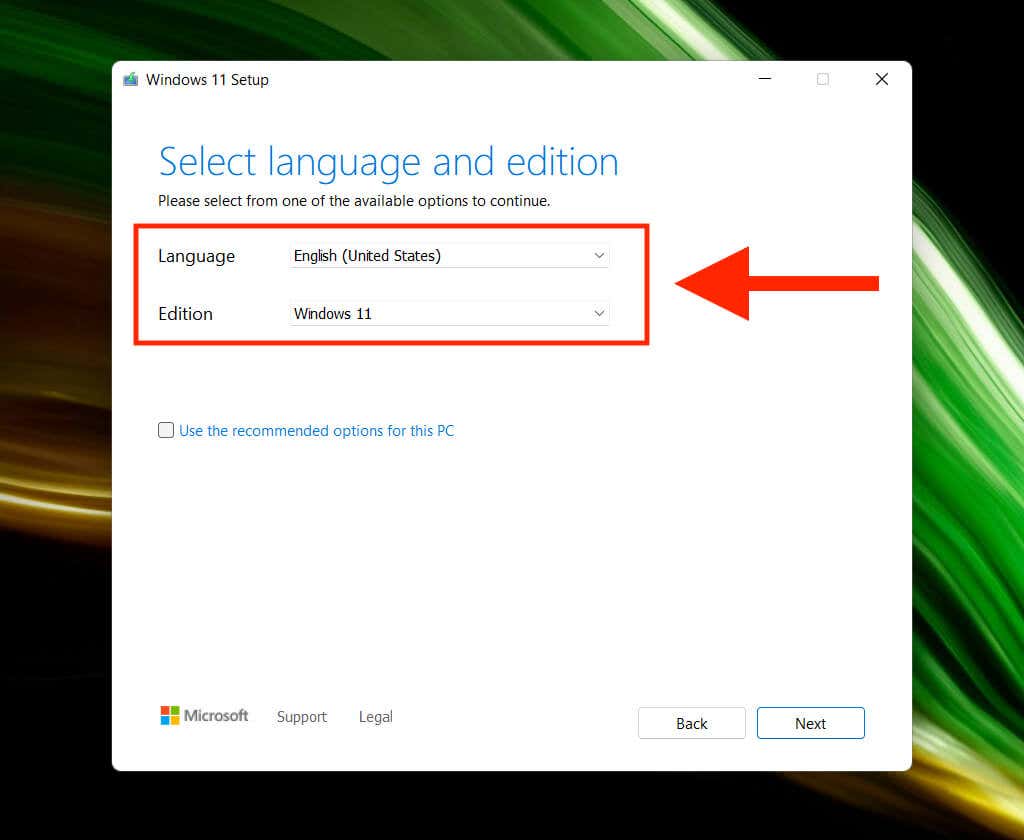Click the Windows 11 Setup title text
Screen dimensions: 1024x840
[x=207, y=80]
